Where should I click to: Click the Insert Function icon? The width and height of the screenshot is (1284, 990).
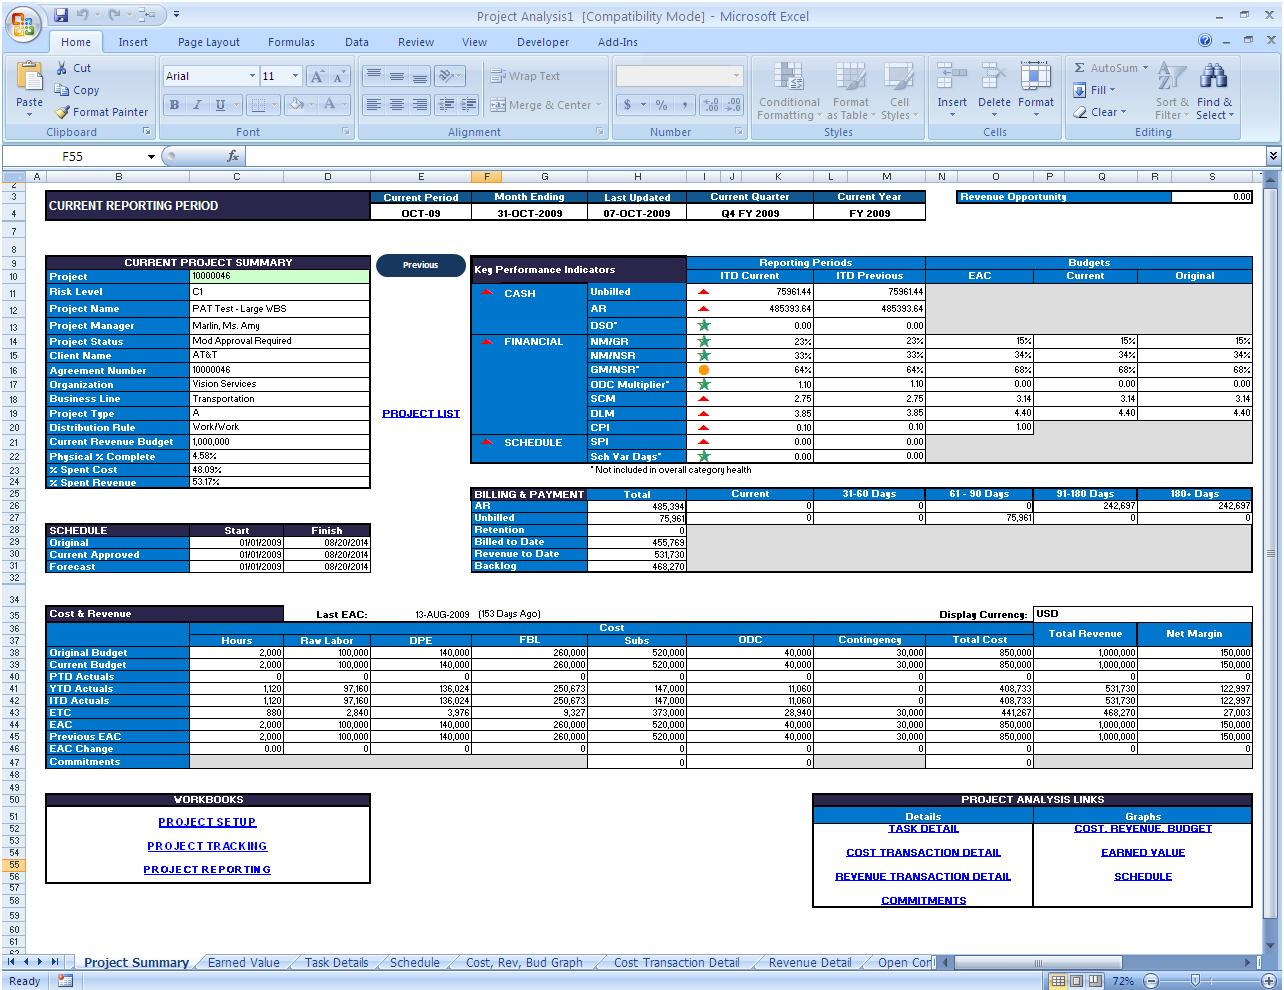[233, 156]
